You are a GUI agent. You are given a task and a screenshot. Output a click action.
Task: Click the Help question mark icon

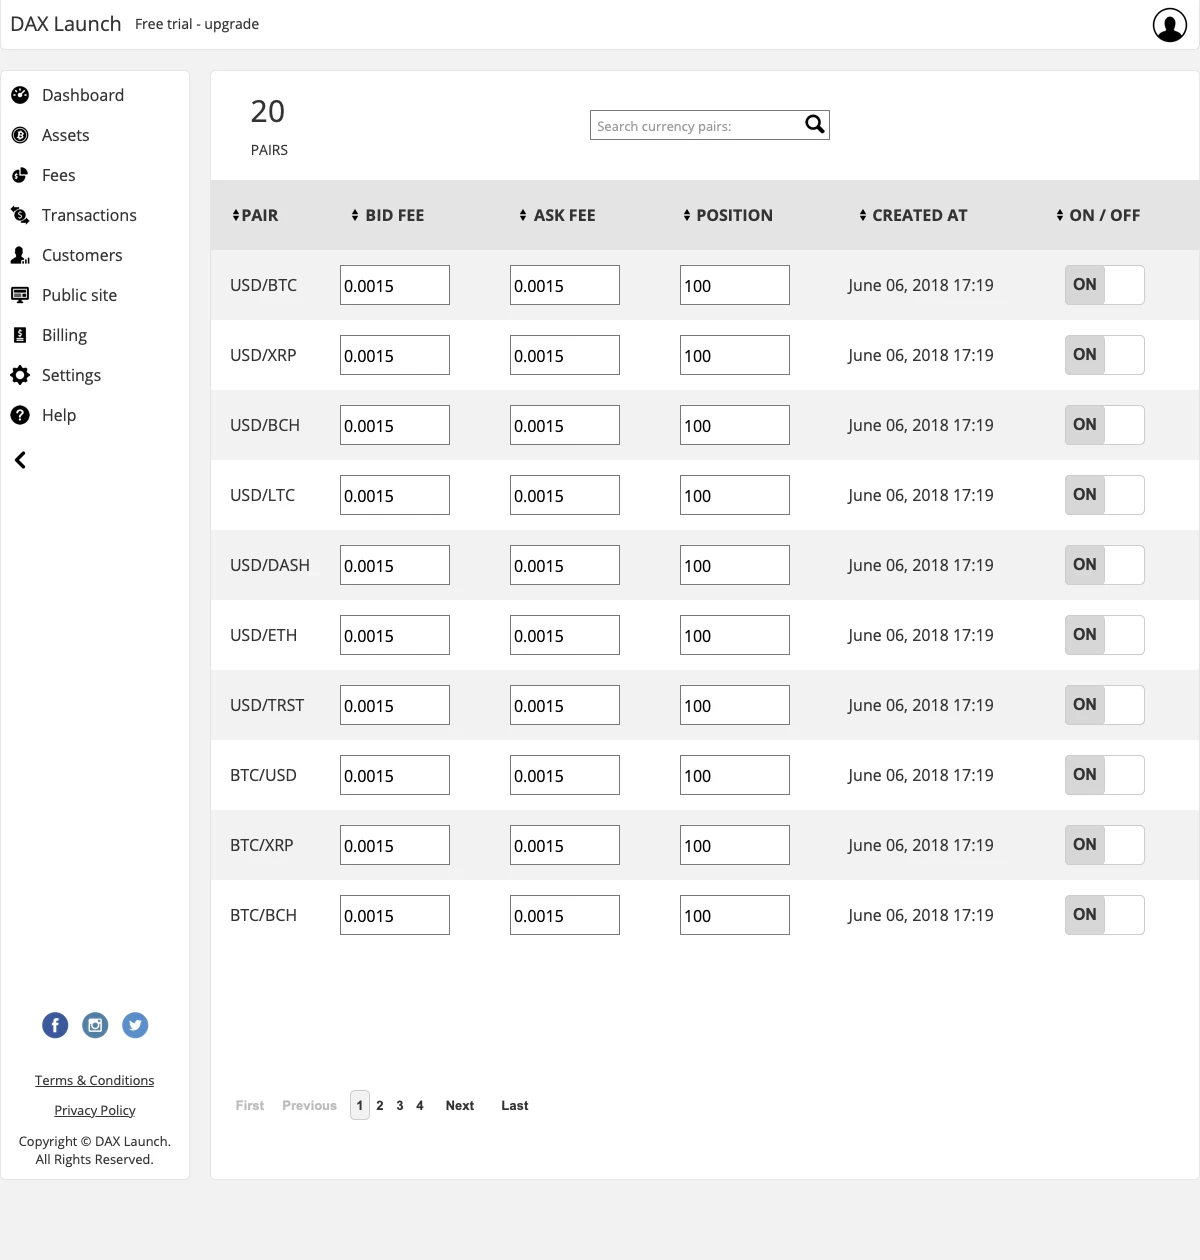coord(20,415)
